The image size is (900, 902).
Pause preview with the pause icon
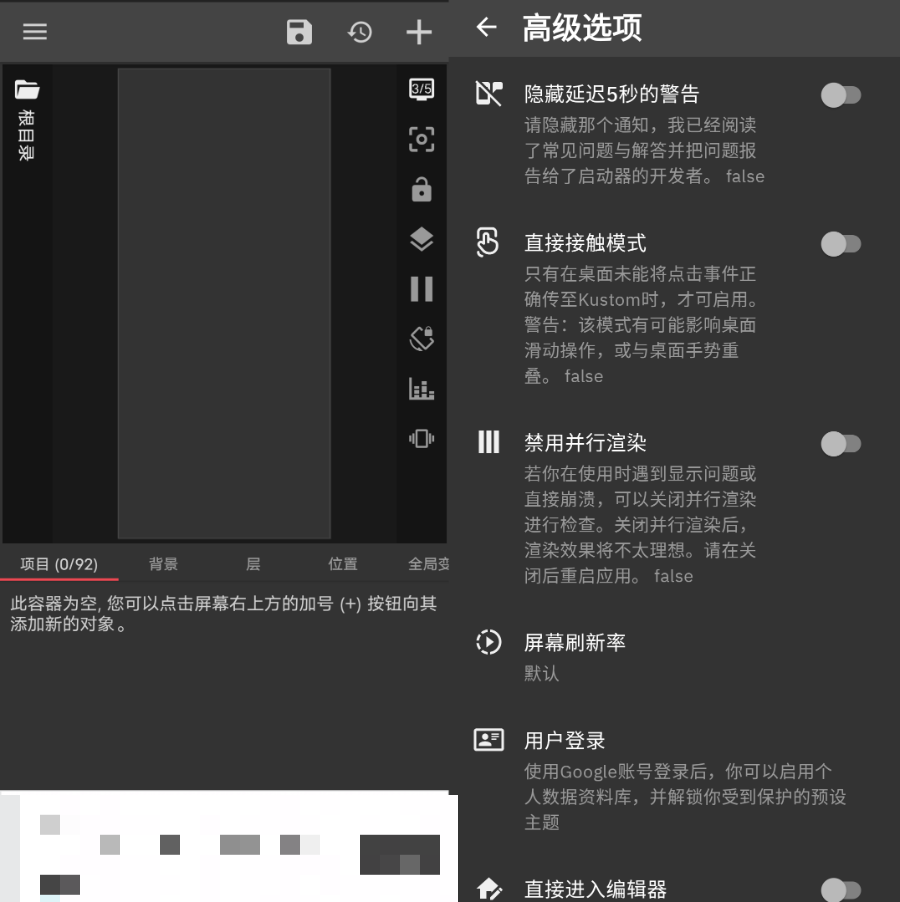pyautogui.click(x=422, y=289)
